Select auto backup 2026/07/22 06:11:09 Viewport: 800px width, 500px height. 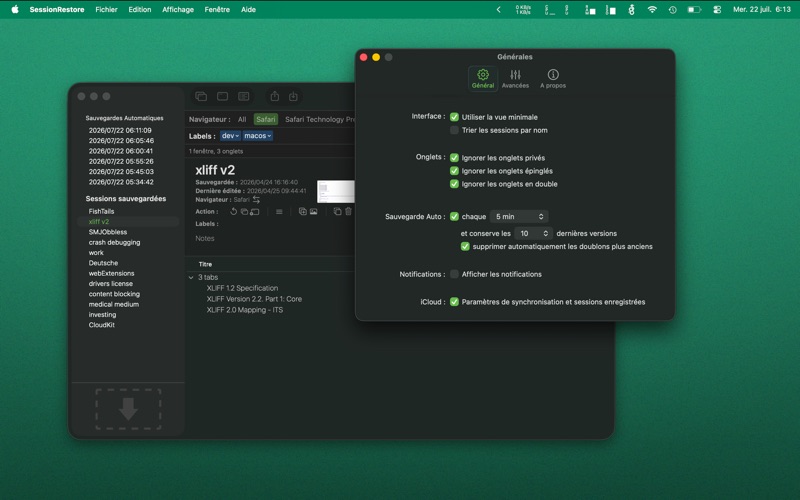[x=120, y=130]
